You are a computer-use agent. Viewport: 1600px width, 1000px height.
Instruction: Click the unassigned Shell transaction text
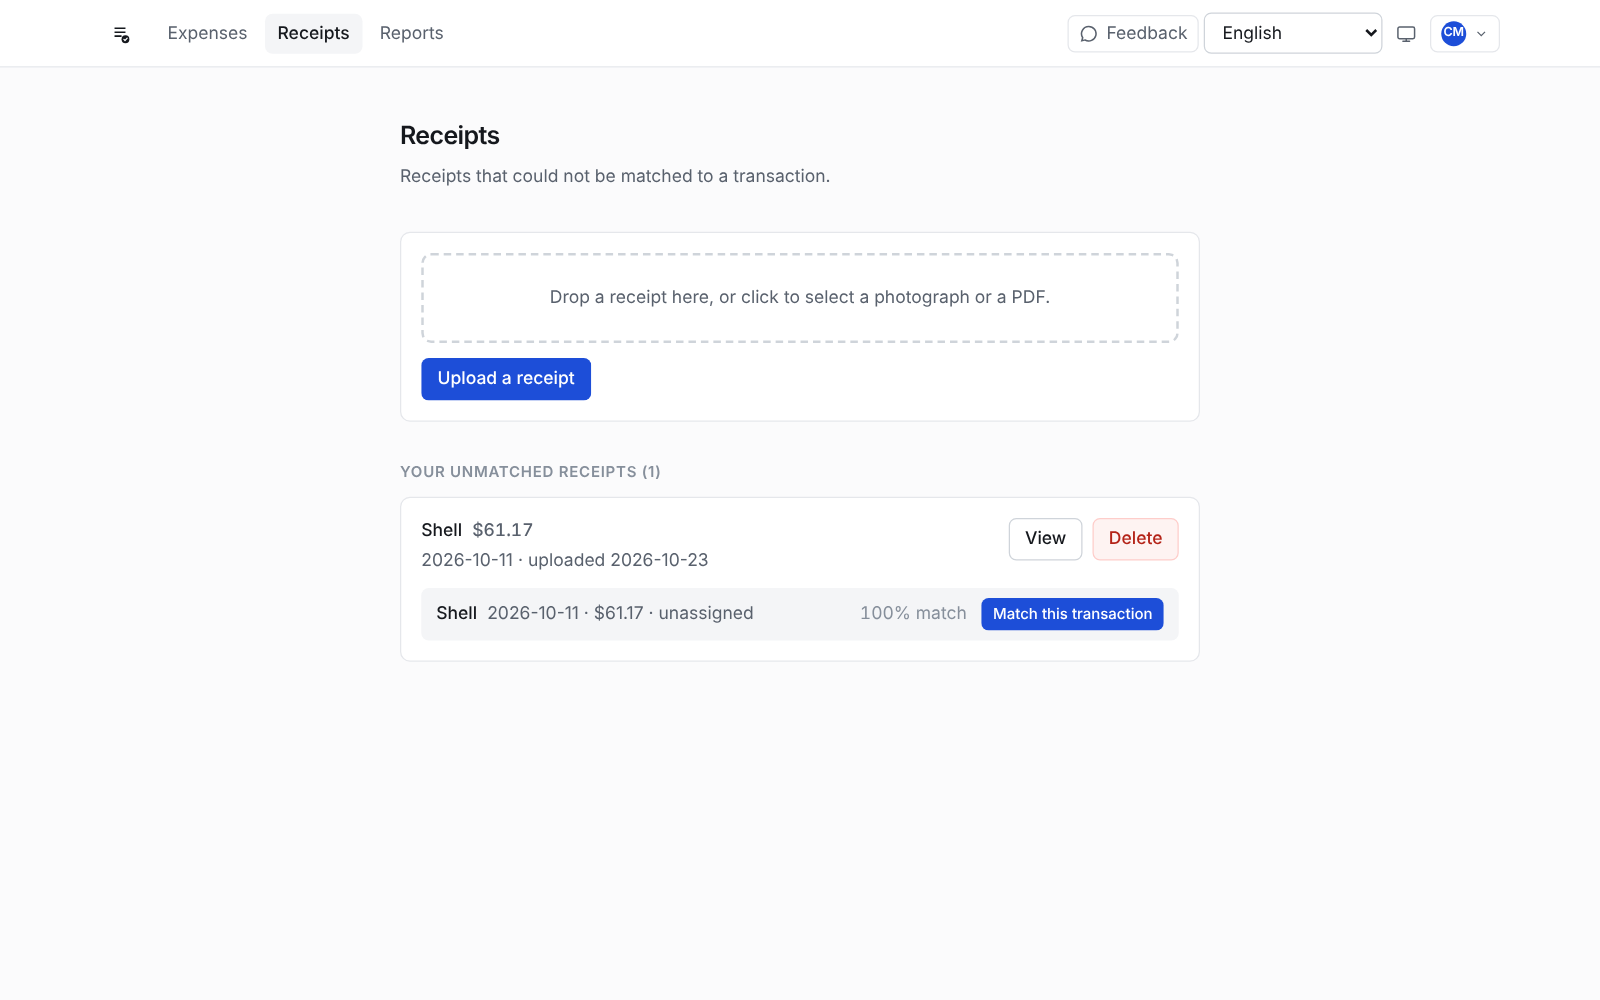[x=594, y=613]
